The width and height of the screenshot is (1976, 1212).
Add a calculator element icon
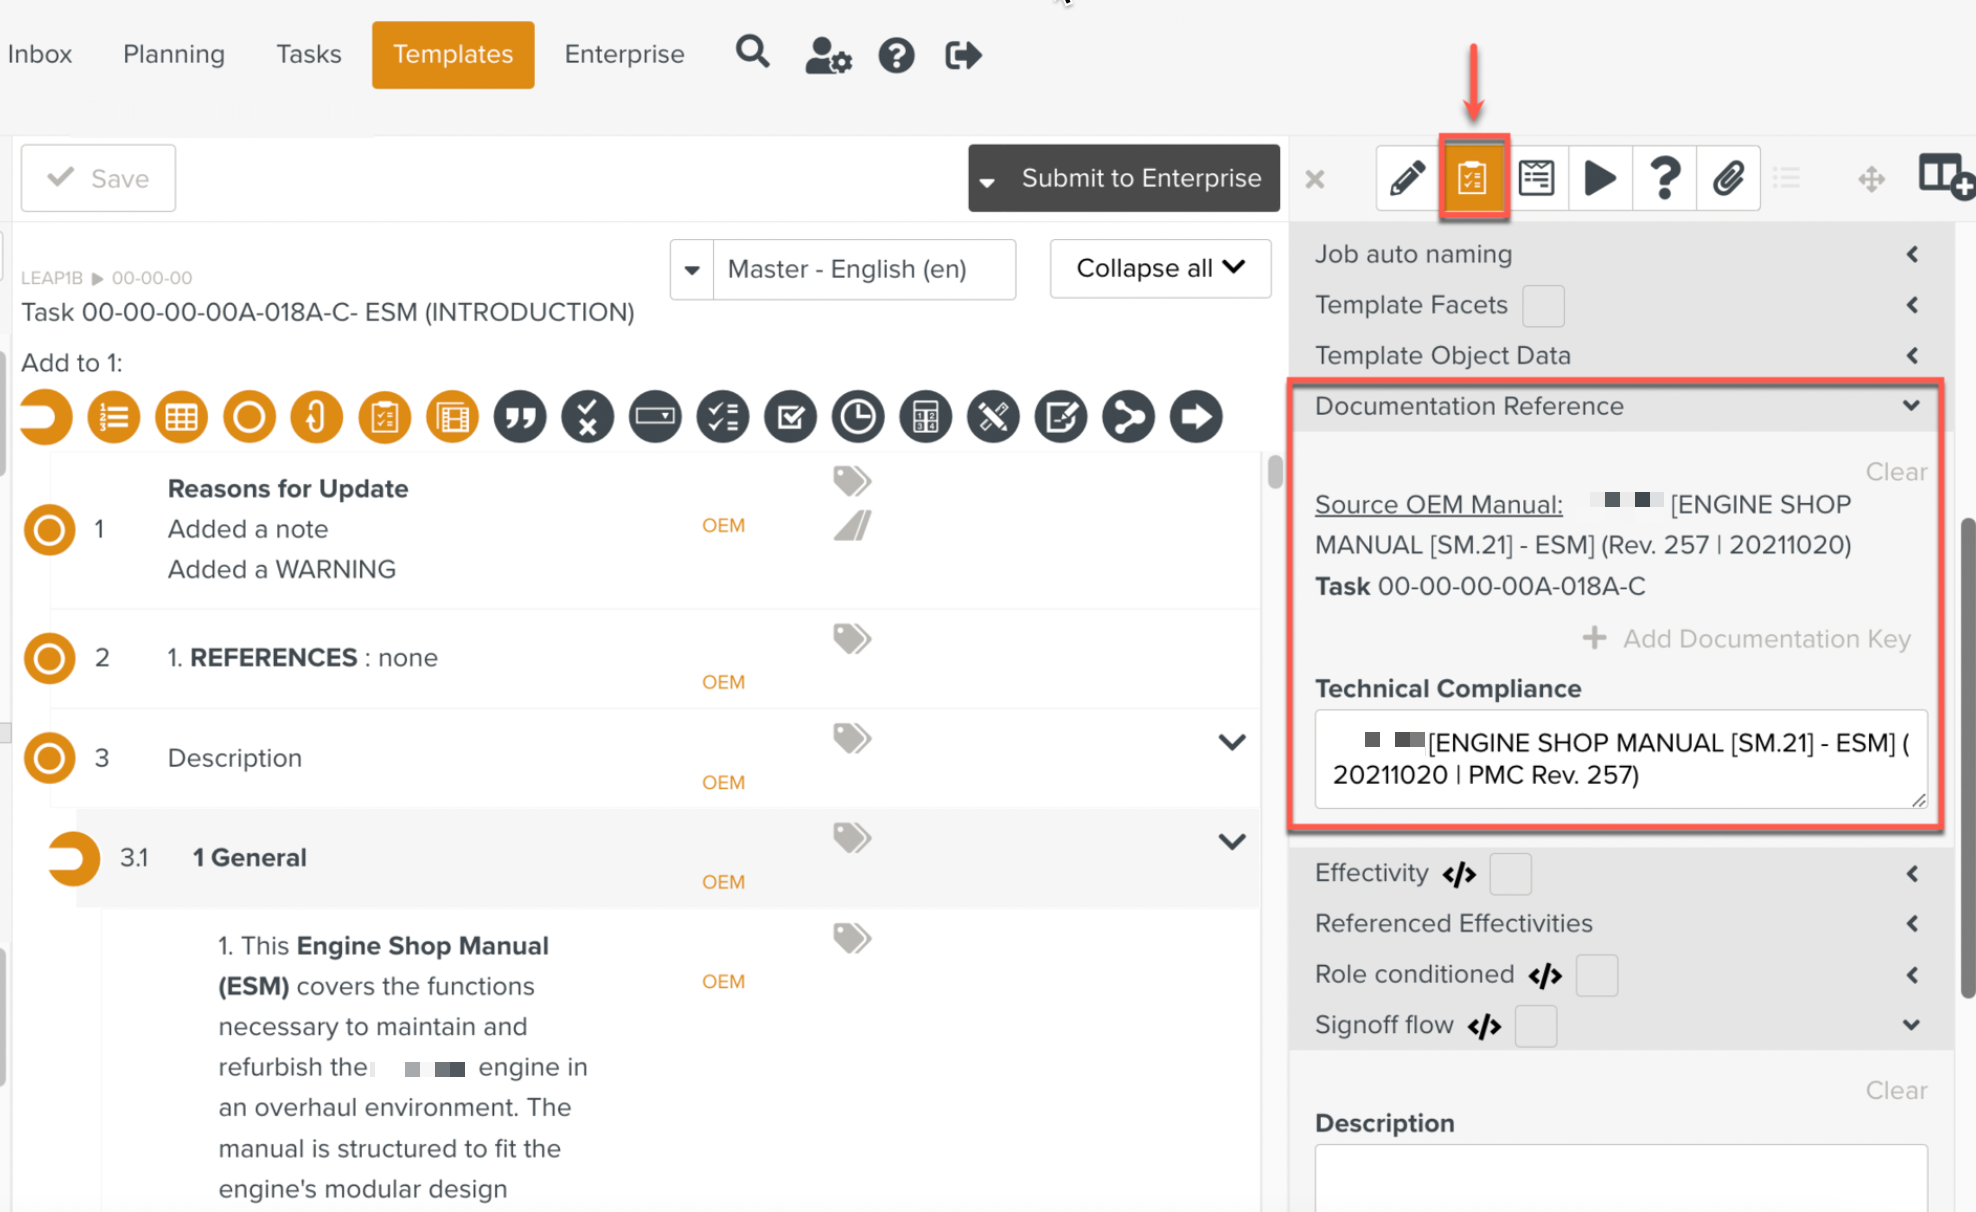[x=925, y=417]
